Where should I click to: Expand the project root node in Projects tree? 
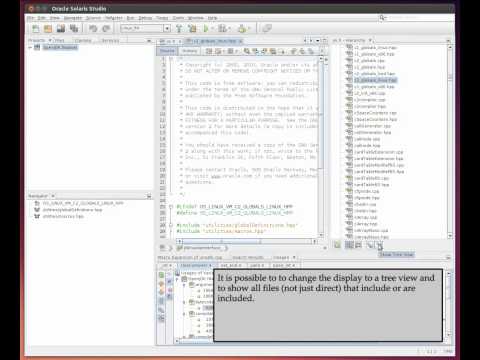(x=30, y=47)
